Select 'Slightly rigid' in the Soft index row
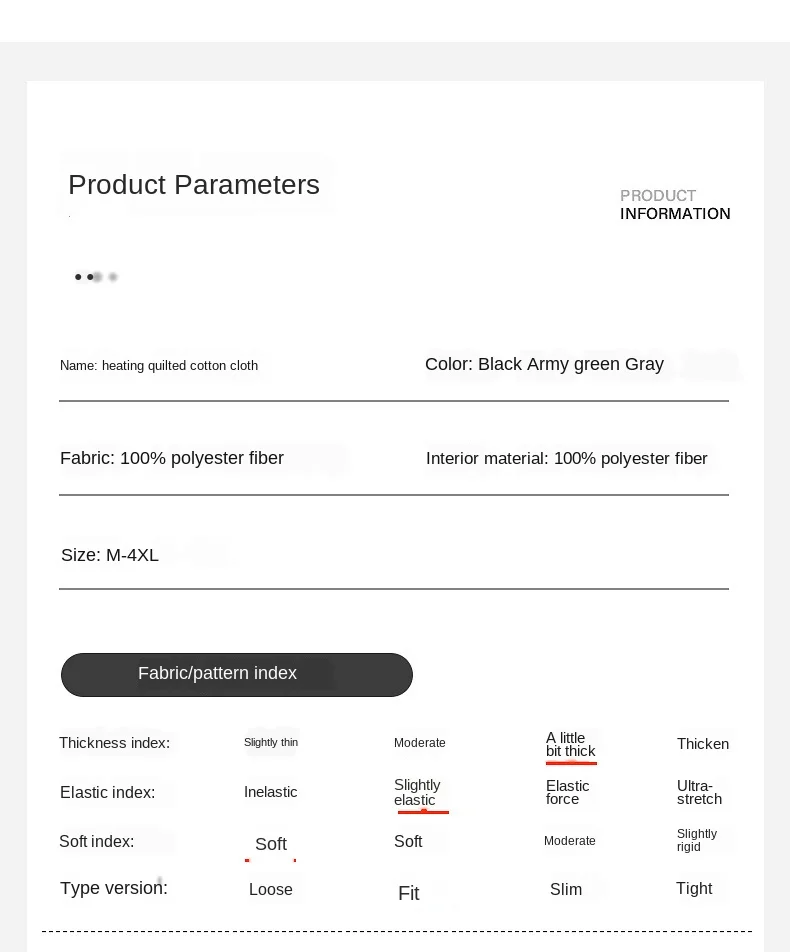This screenshot has width=790, height=952. point(696,840)
